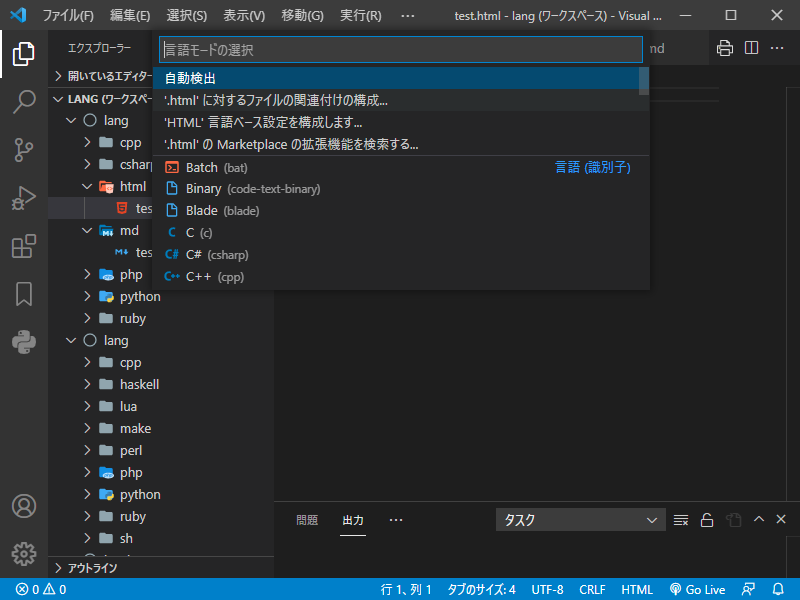Switch to the 出力 panel tab
Screen dimensions: 800x600
tap(353, 520)
